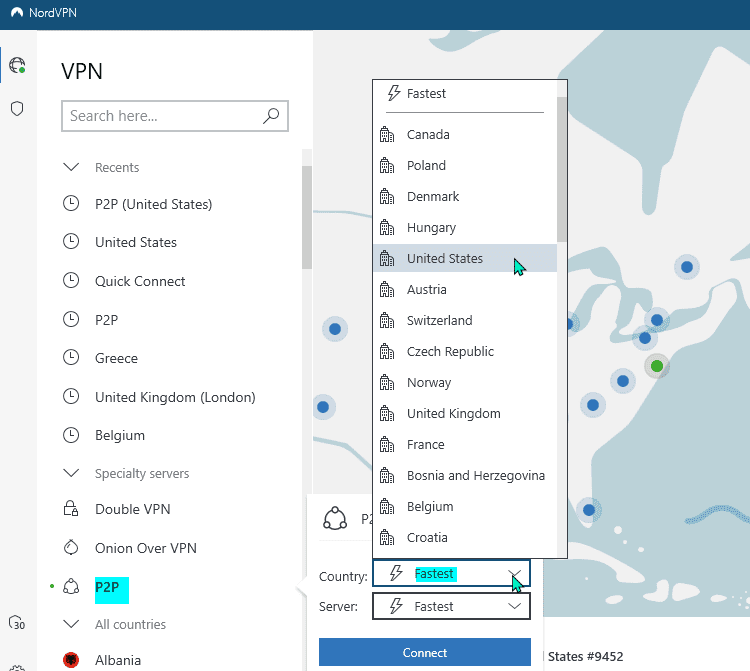
Task: Click the green connected server dot on map
Action: tap(657, 366)
